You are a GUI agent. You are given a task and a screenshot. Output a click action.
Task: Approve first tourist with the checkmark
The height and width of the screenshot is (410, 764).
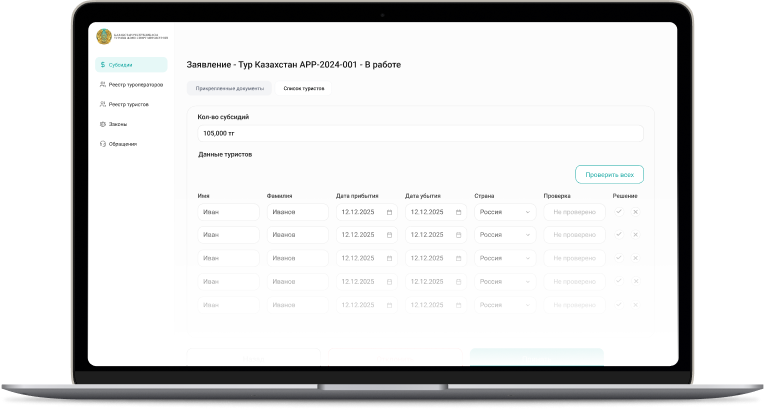(619, 211)
